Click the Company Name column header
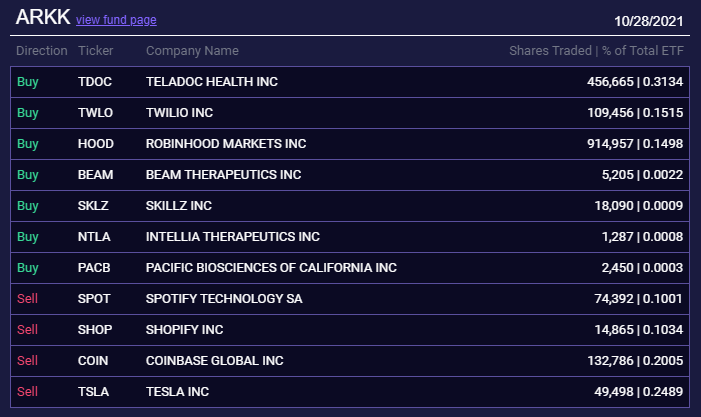The image size is (701, 417). [192, 51]
